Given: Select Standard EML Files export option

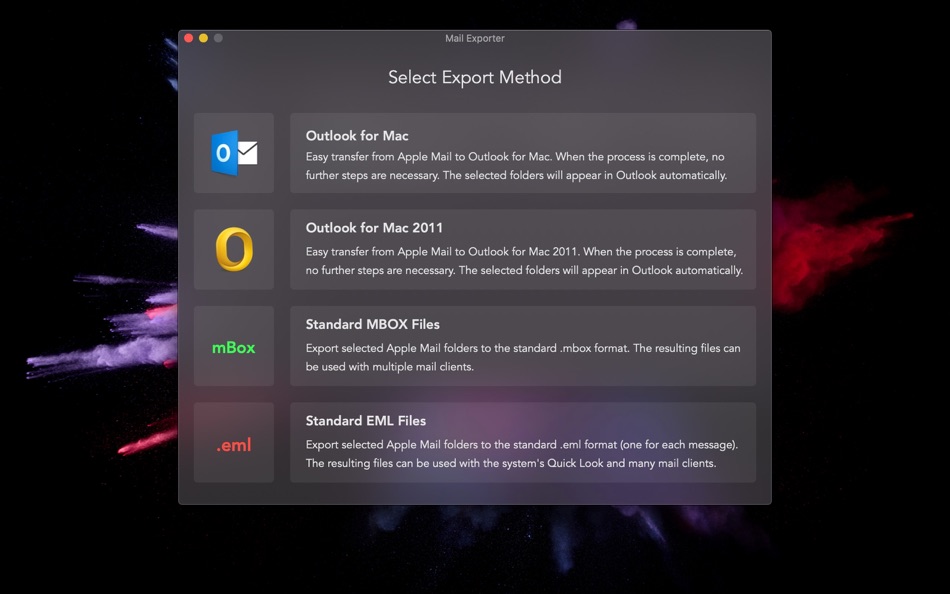Looking at the screenshot, I should [x=523, y=442].
